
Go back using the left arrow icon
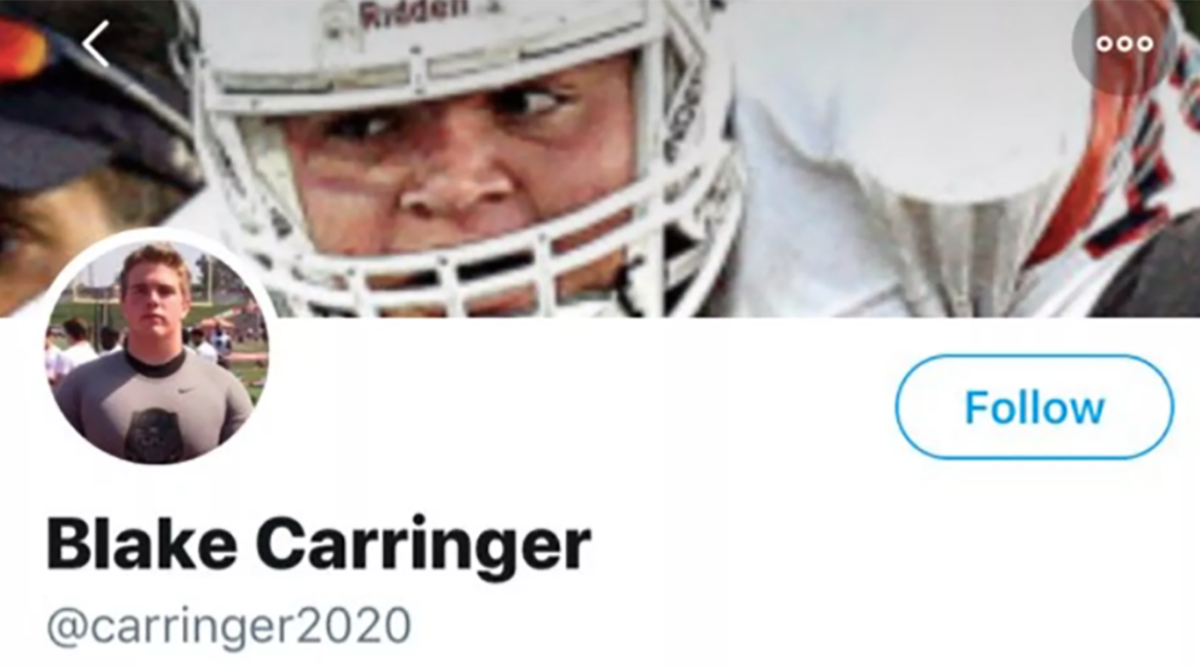pyautogui.click(x=96, y=44)
